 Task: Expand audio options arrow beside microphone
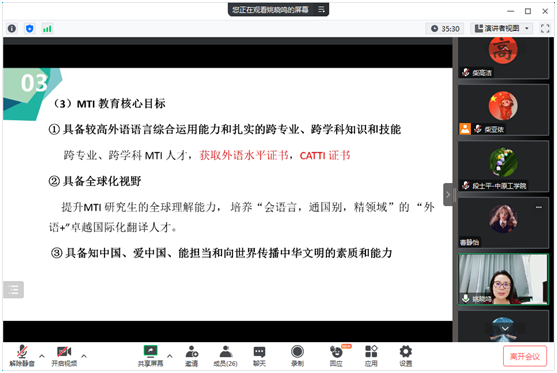click(x=42, y=356)
